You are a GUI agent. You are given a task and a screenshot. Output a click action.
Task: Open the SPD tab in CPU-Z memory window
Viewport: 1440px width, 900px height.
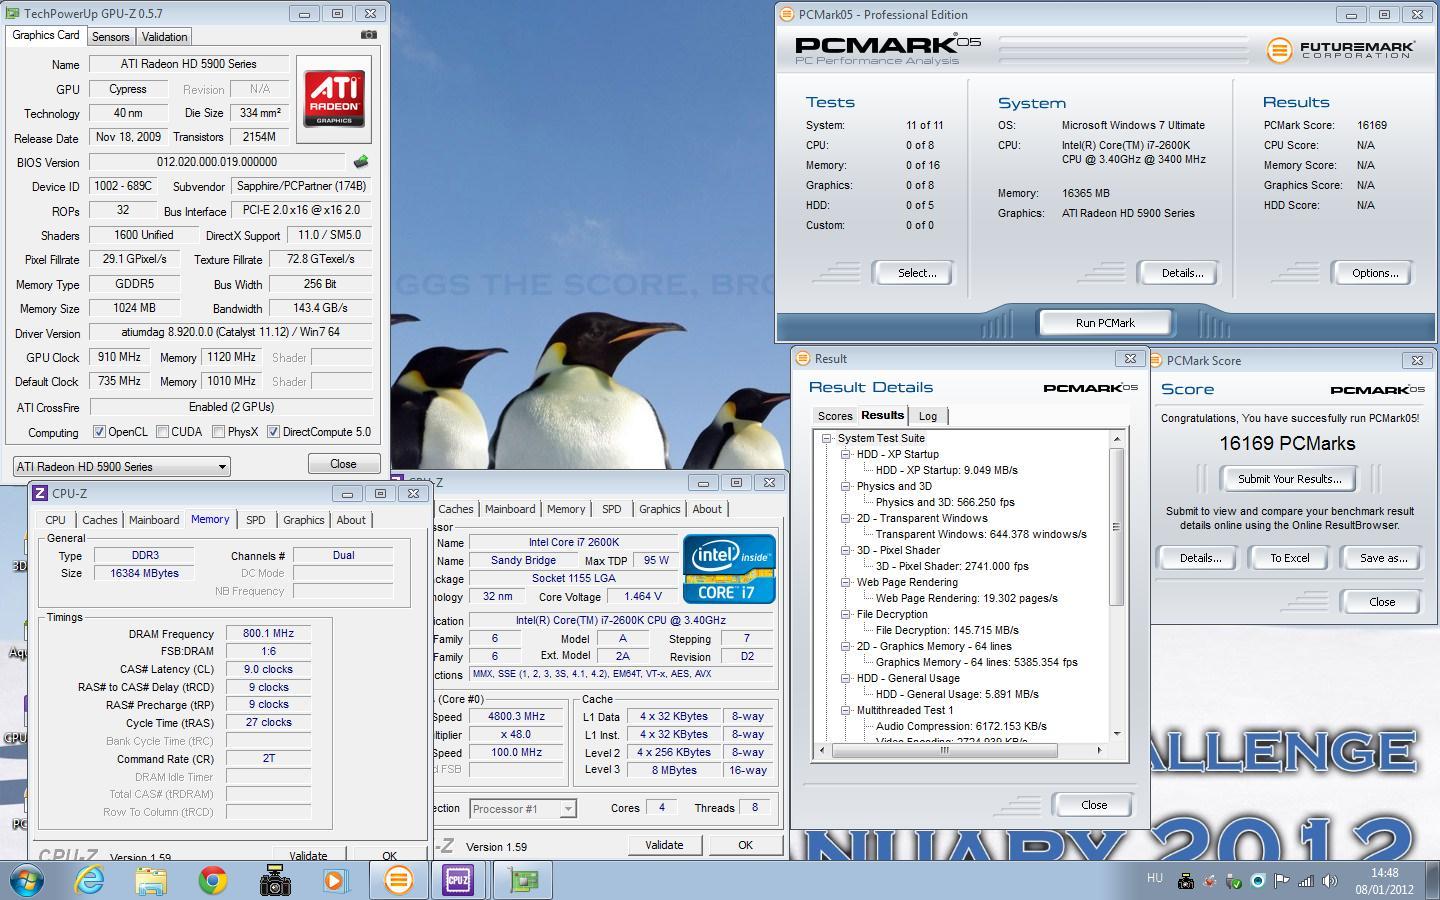click(x=255, y=520)
